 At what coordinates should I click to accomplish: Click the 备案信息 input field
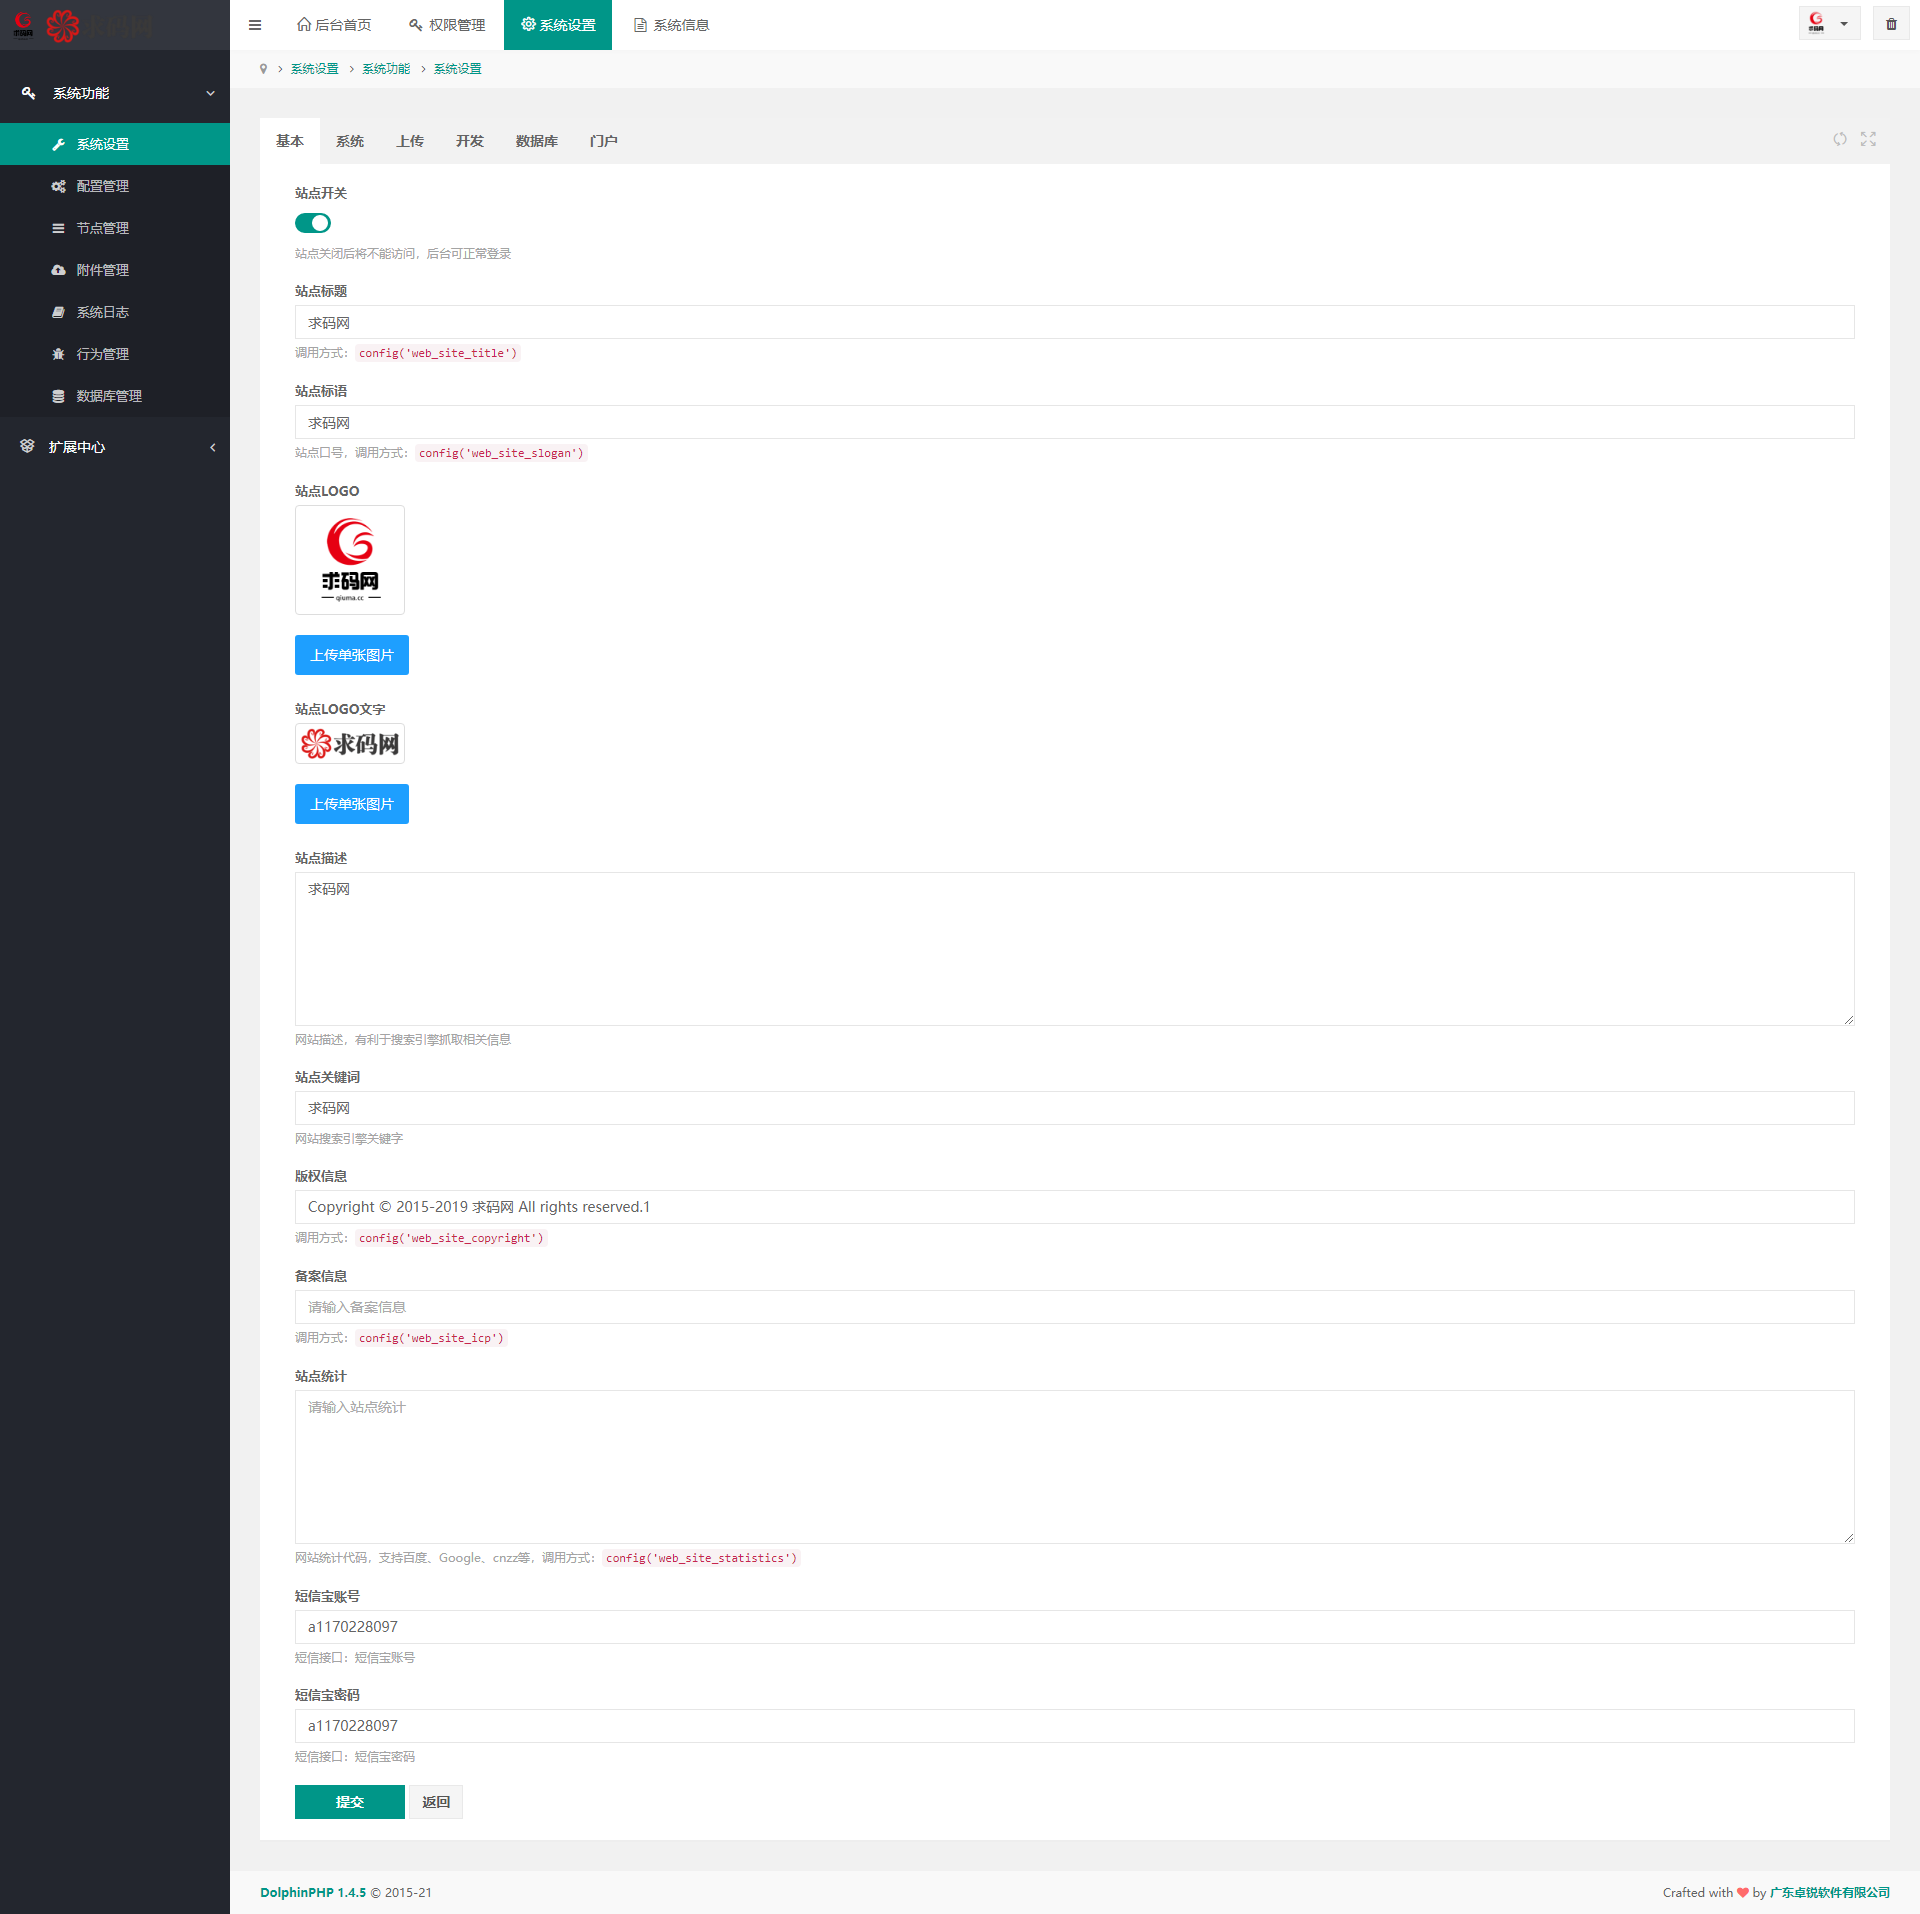pyautogui.click(x=1074, y=1307)
